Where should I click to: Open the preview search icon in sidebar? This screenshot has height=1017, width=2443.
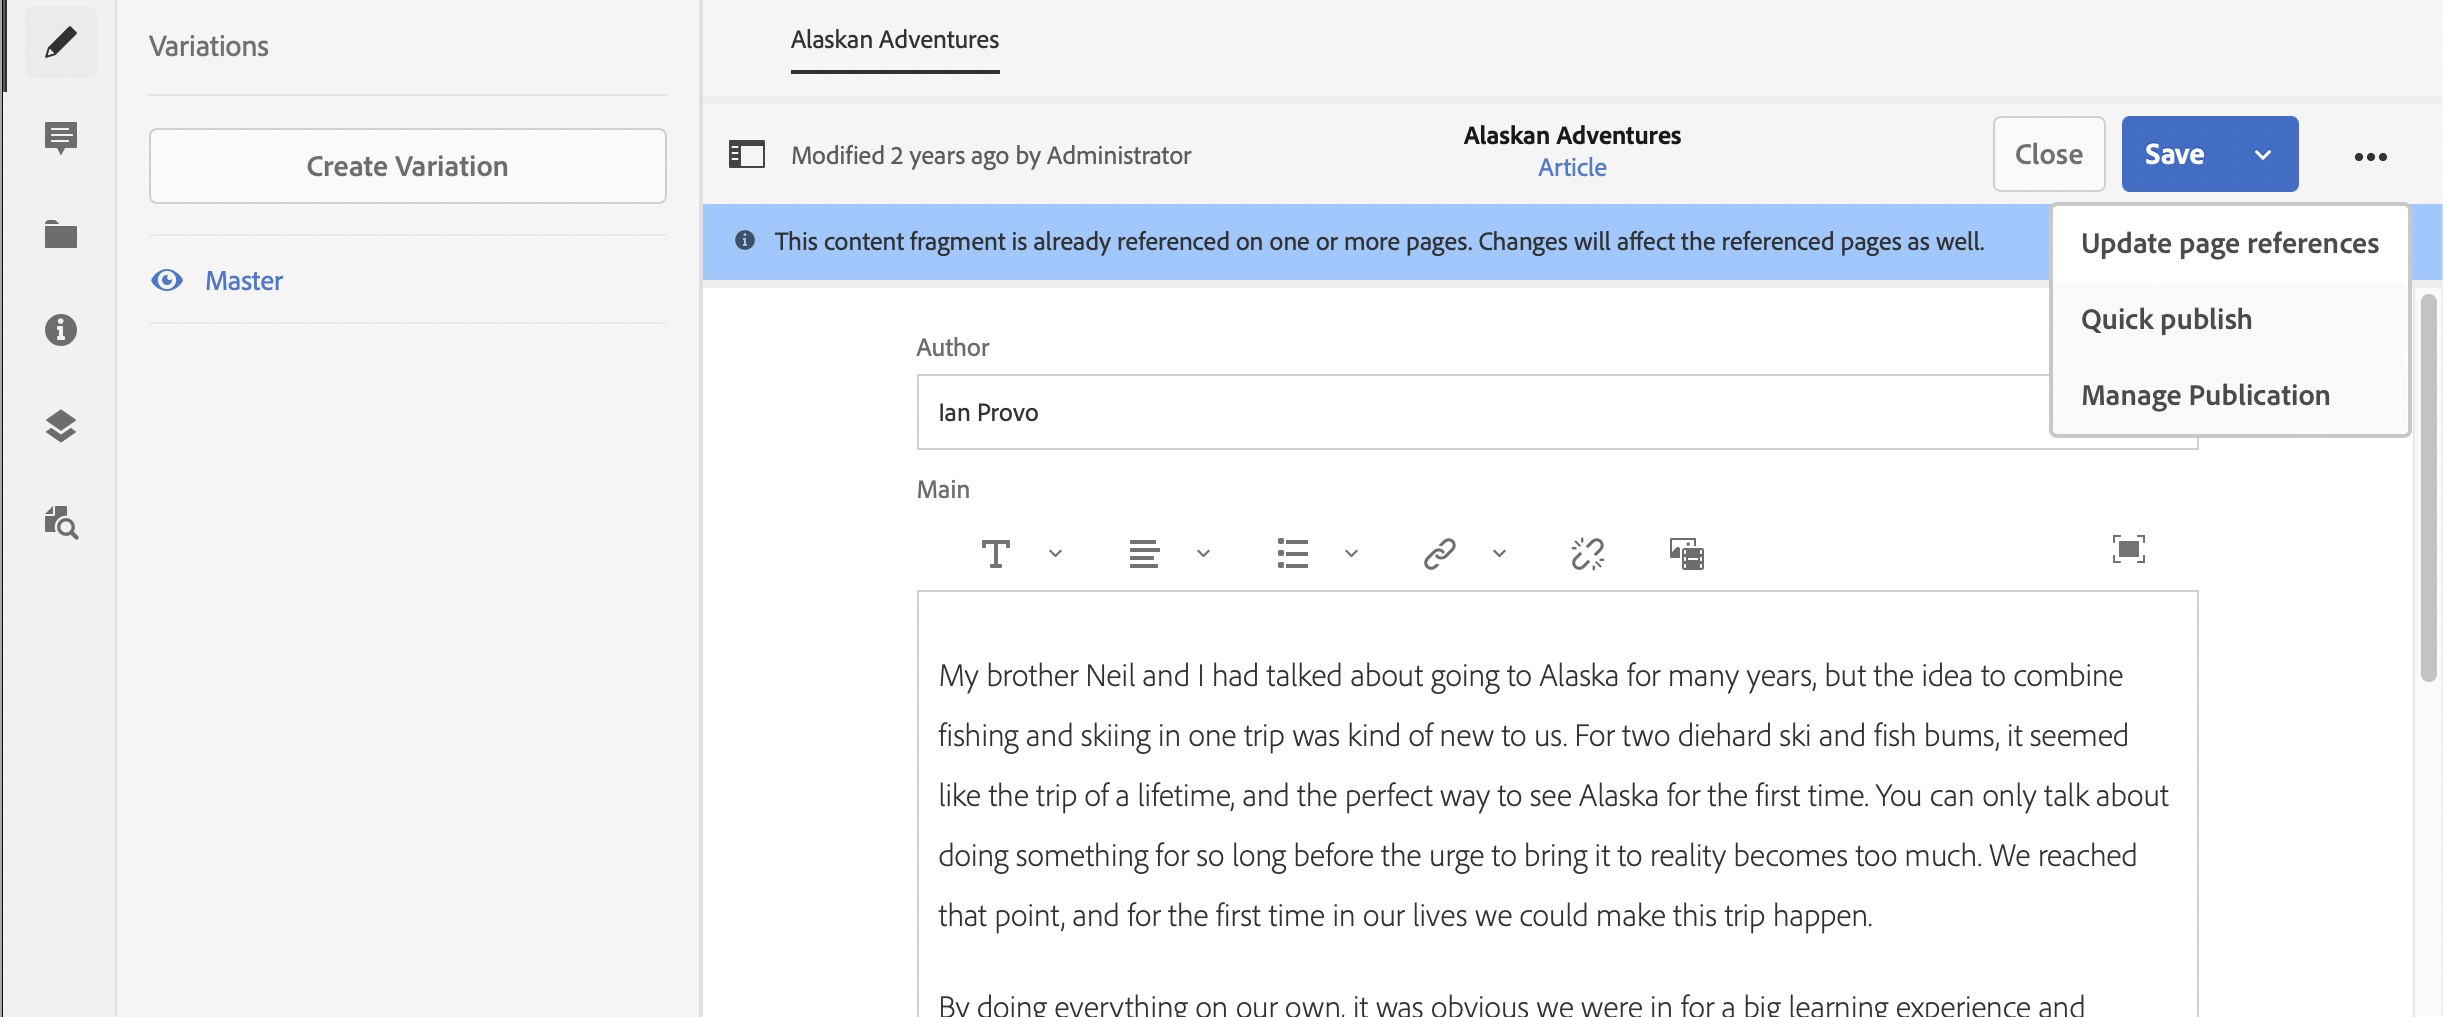[61, 522]
